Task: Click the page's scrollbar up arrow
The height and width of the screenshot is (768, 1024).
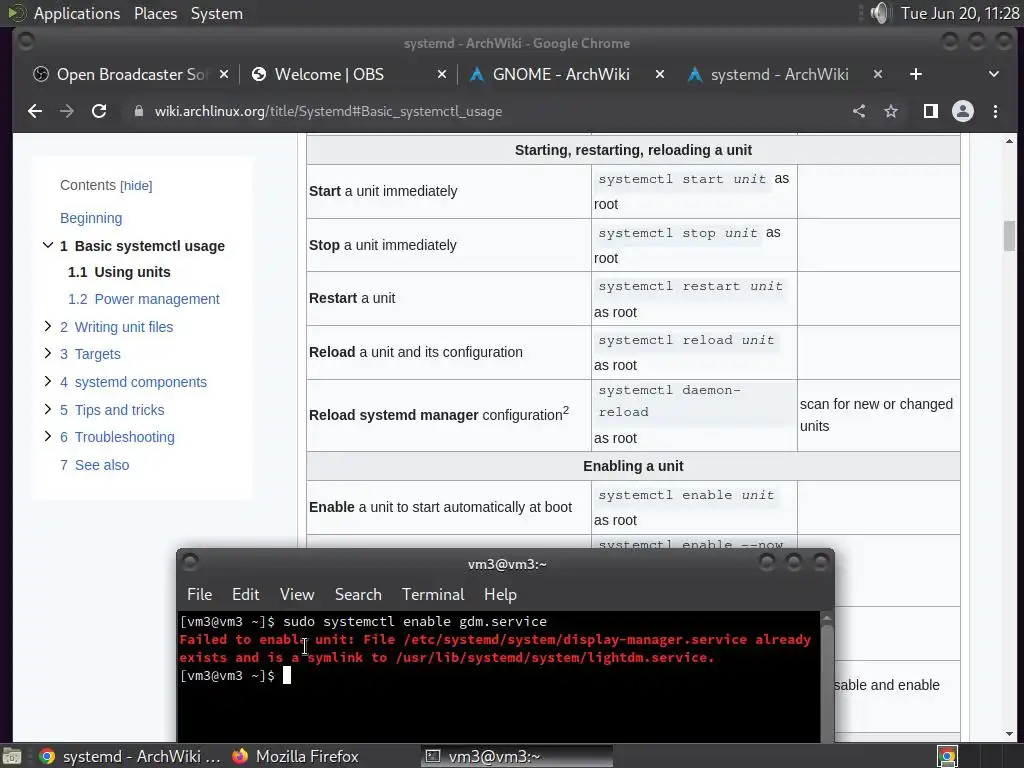Action: click(1010, 141)
